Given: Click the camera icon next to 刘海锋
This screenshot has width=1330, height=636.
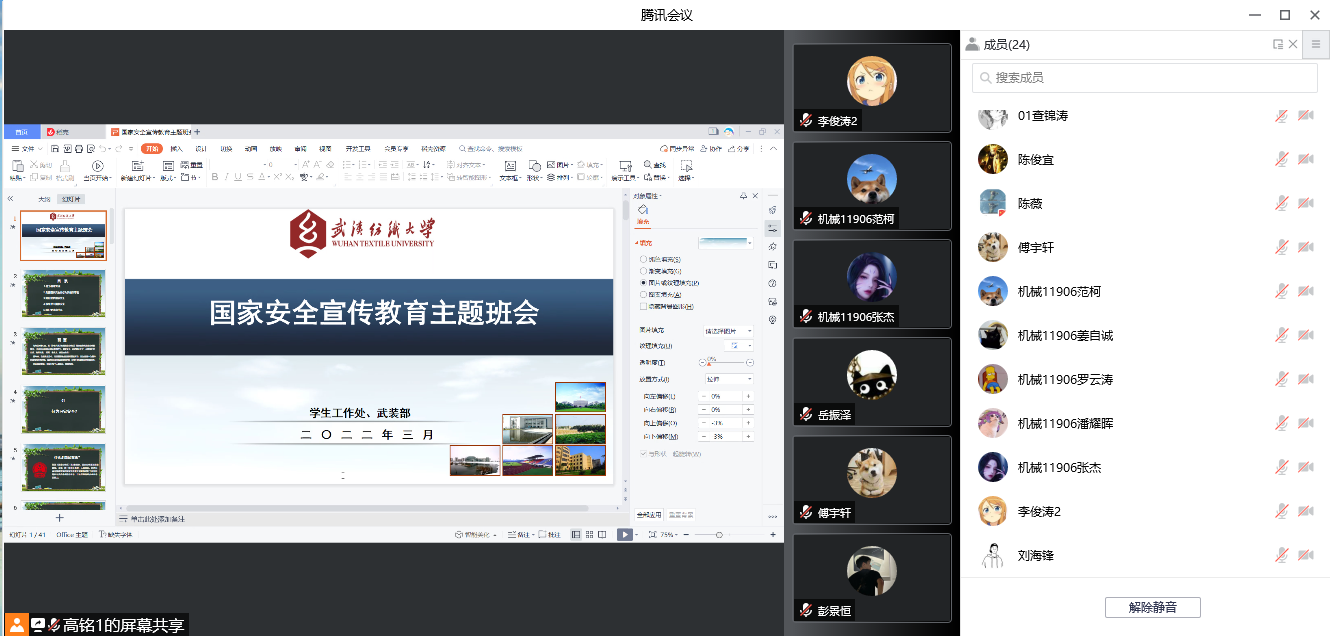Looking at the screenshot, I should pos(1305,556).
